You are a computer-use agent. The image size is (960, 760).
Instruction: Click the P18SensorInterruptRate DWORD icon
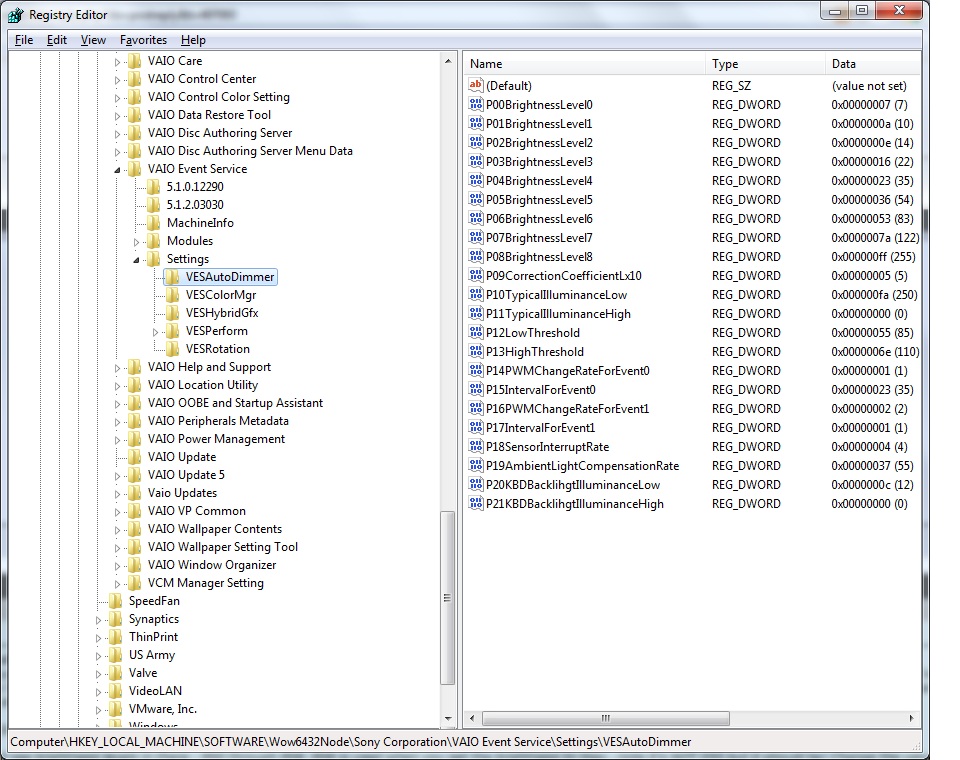coord(476,446)
